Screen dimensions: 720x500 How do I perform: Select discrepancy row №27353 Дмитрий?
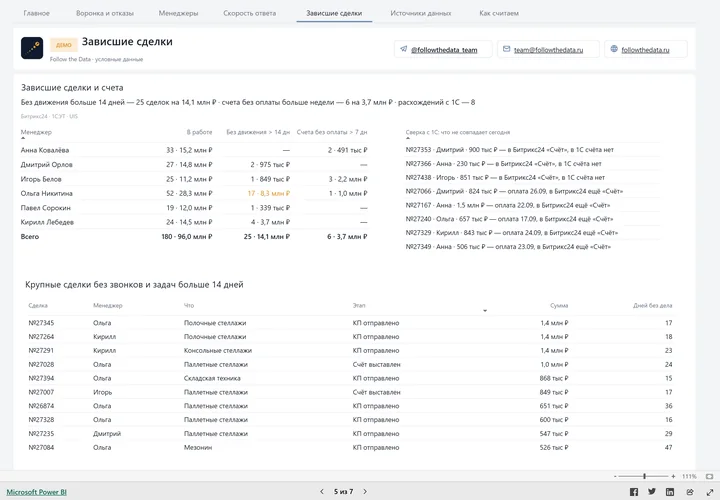[533, 150]
